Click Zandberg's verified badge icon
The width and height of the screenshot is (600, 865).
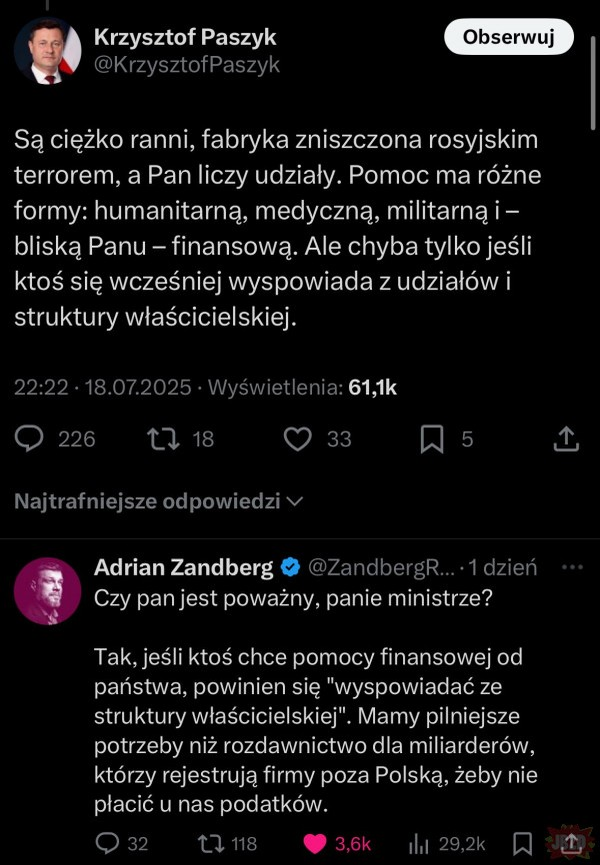click(x=291, y=568)
